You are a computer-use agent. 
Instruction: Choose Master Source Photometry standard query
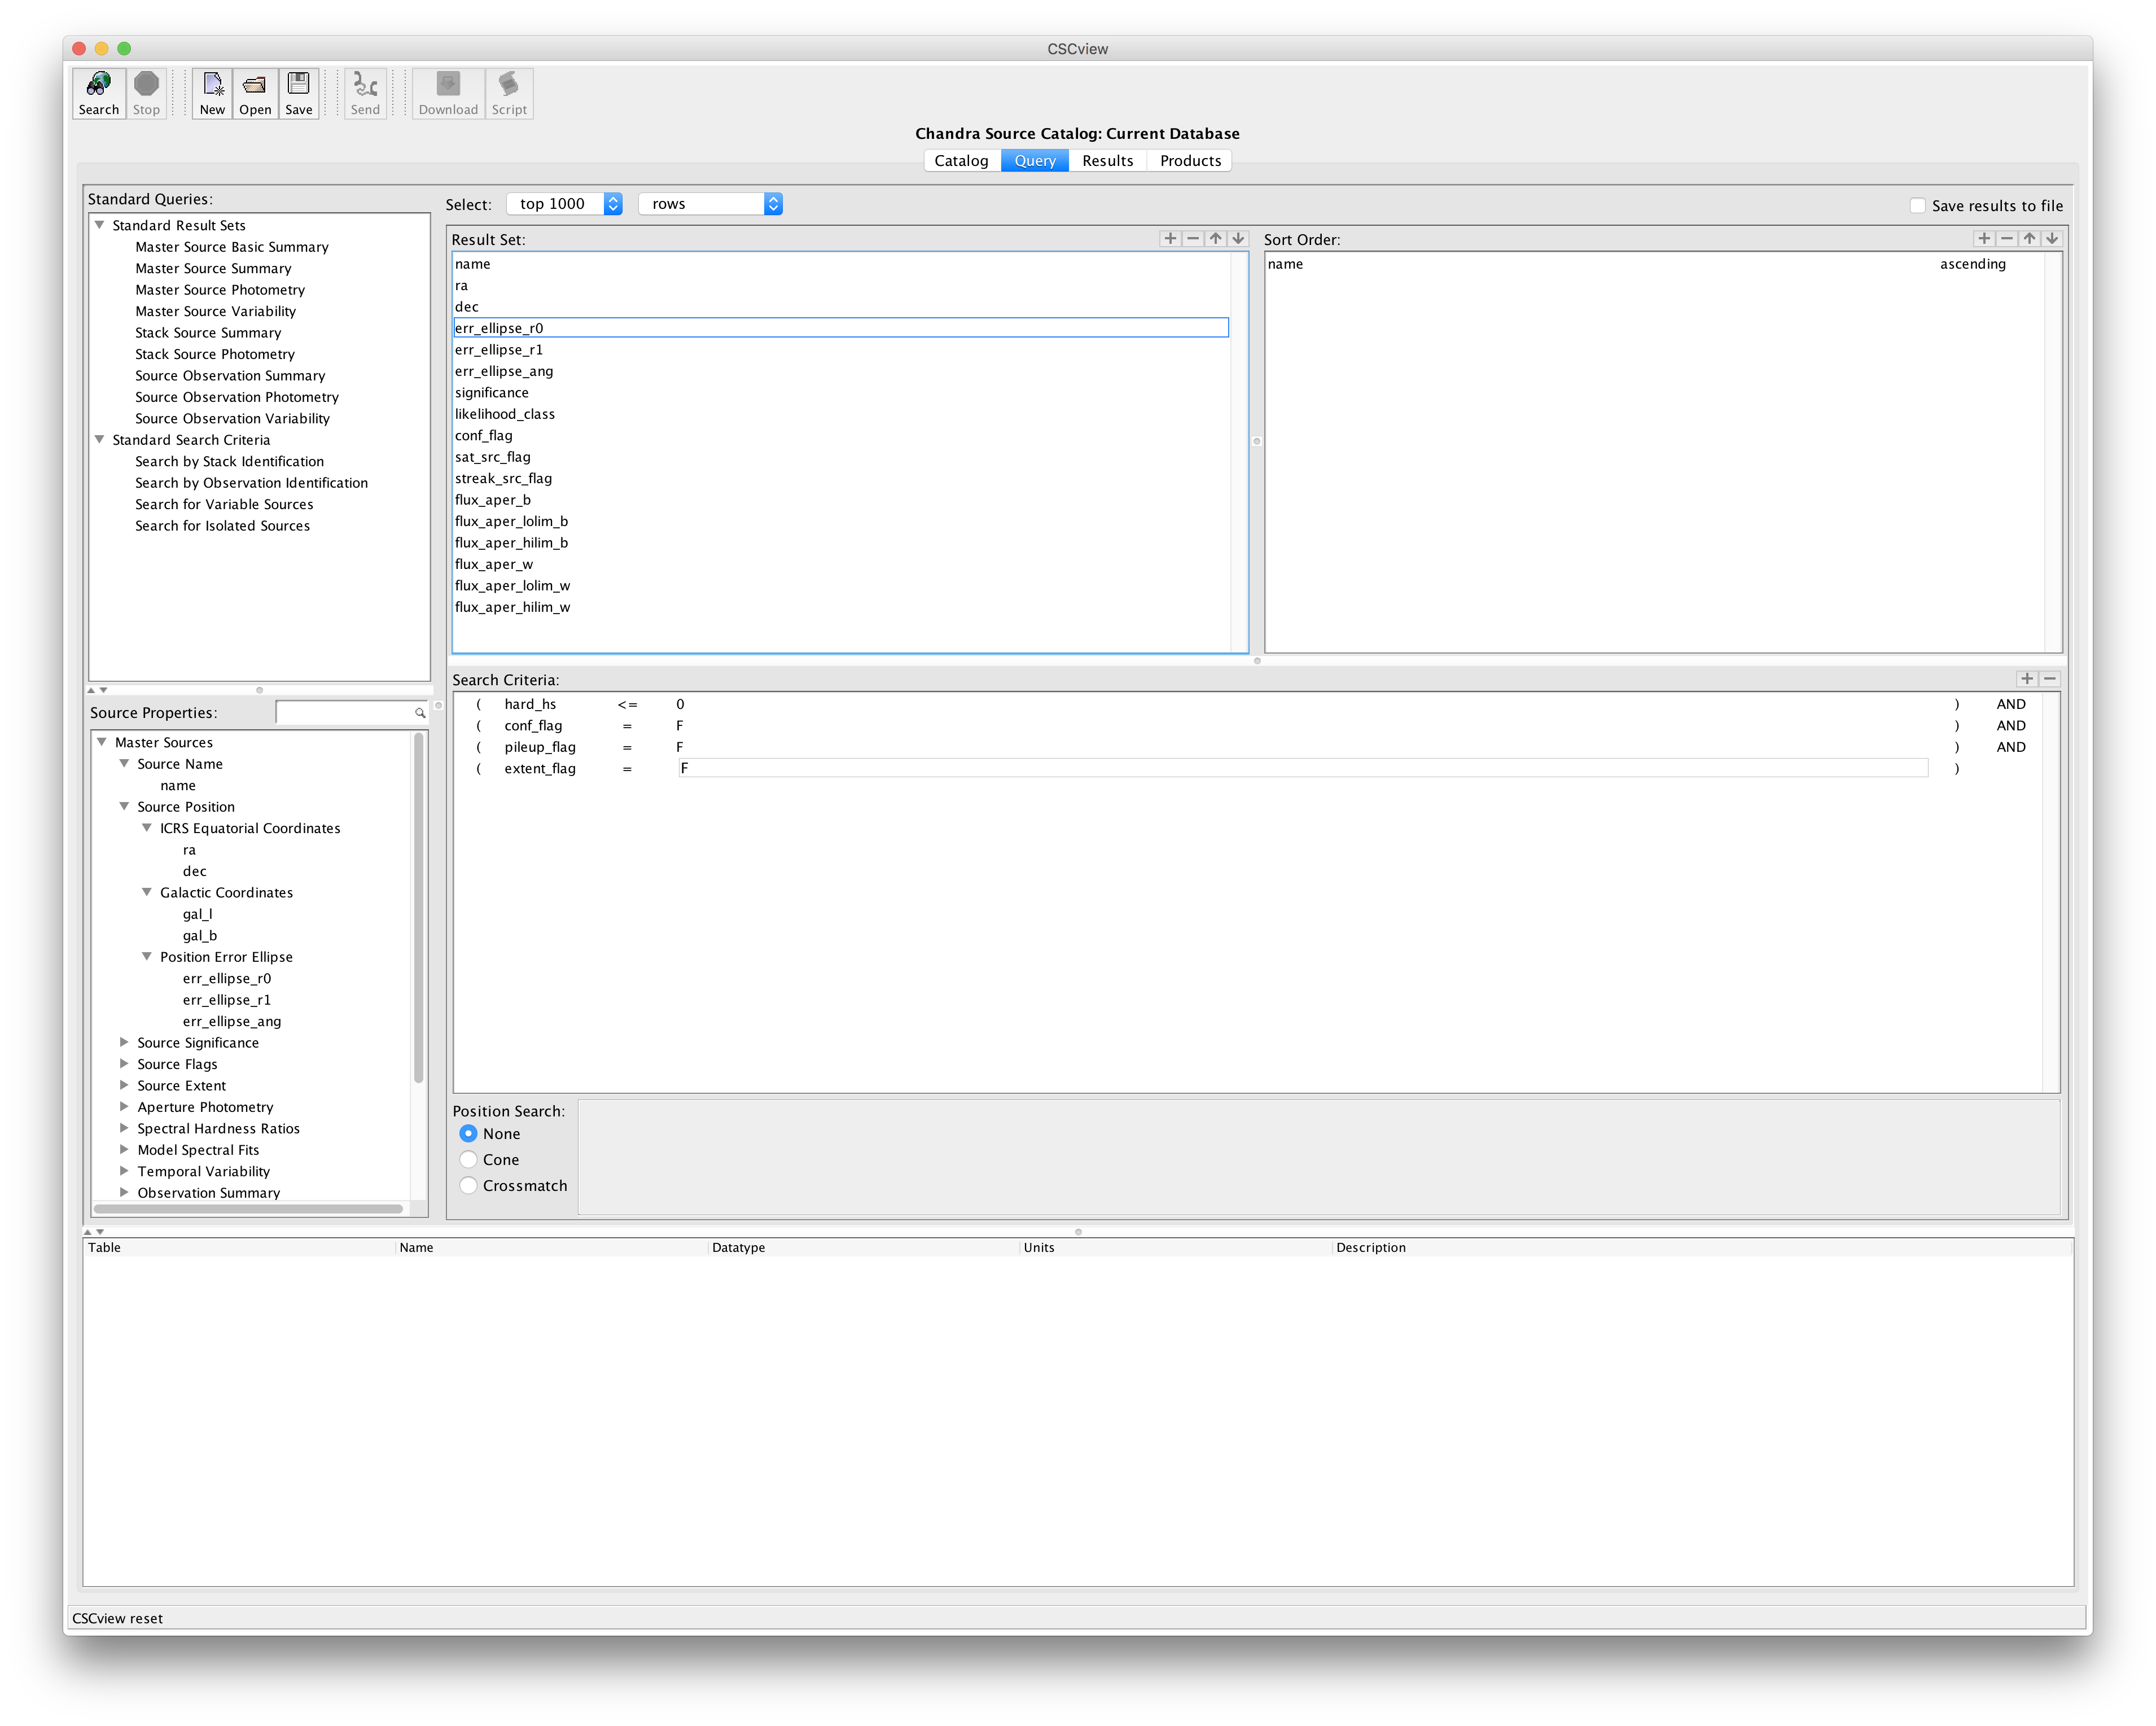(x=220, y=290)
